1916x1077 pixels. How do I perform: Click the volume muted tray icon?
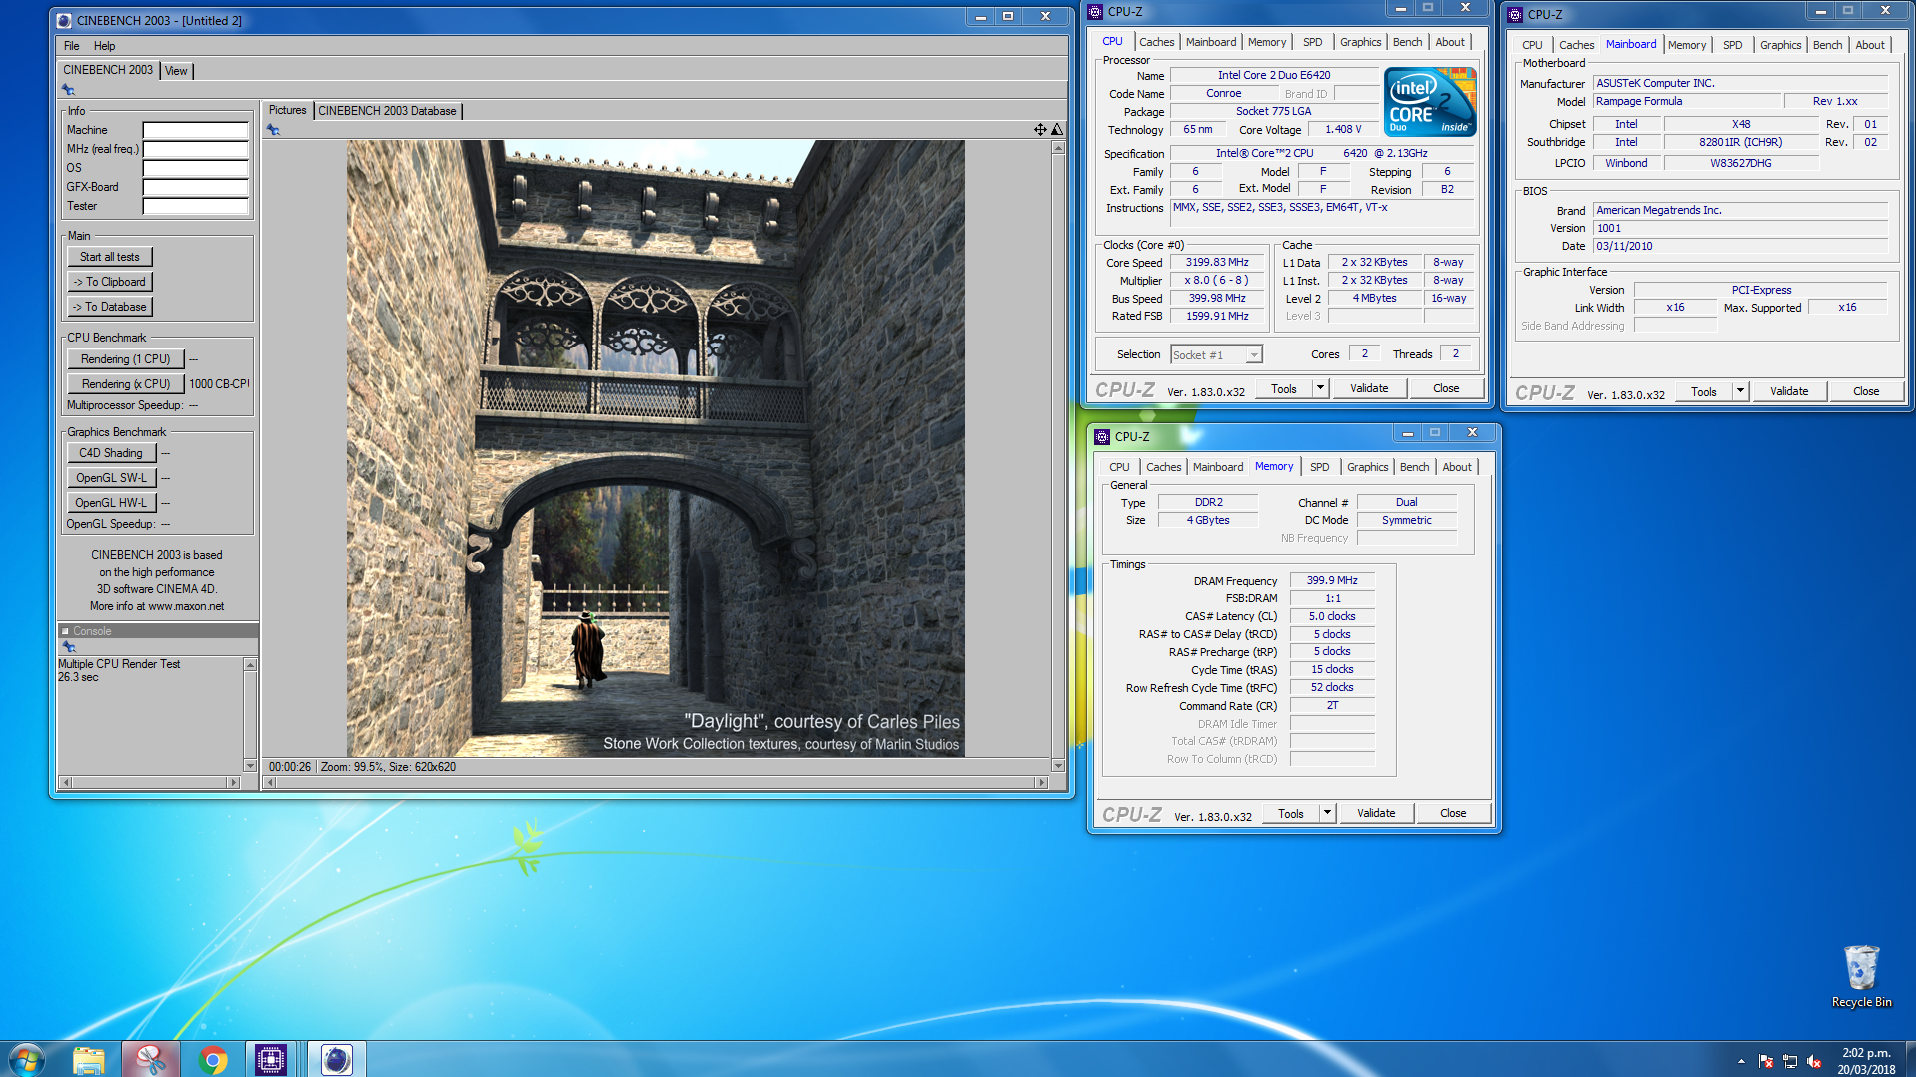pos(1814,1061)
